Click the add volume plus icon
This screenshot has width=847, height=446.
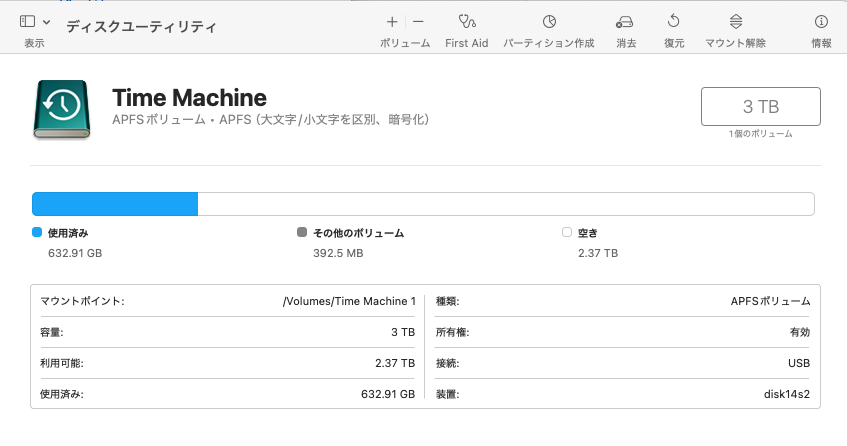tap(392, 21)
